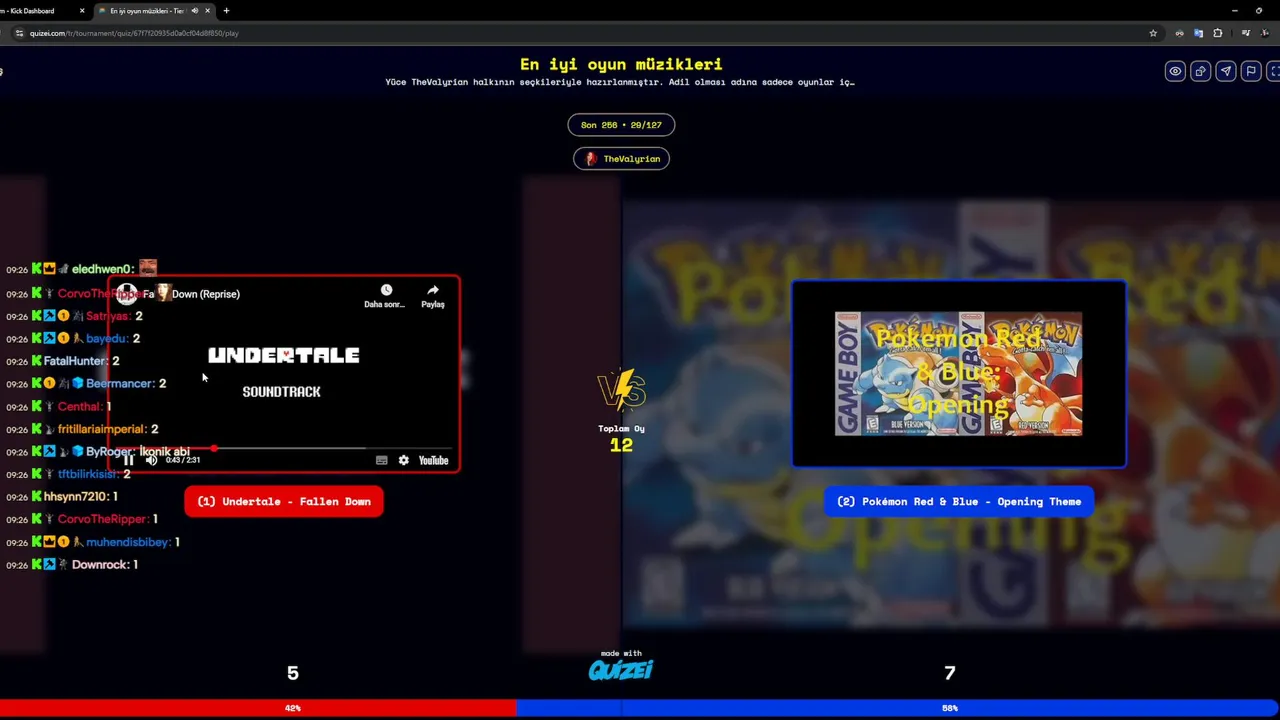Seek the YouTube video progress bar

[x=284, y=449]
